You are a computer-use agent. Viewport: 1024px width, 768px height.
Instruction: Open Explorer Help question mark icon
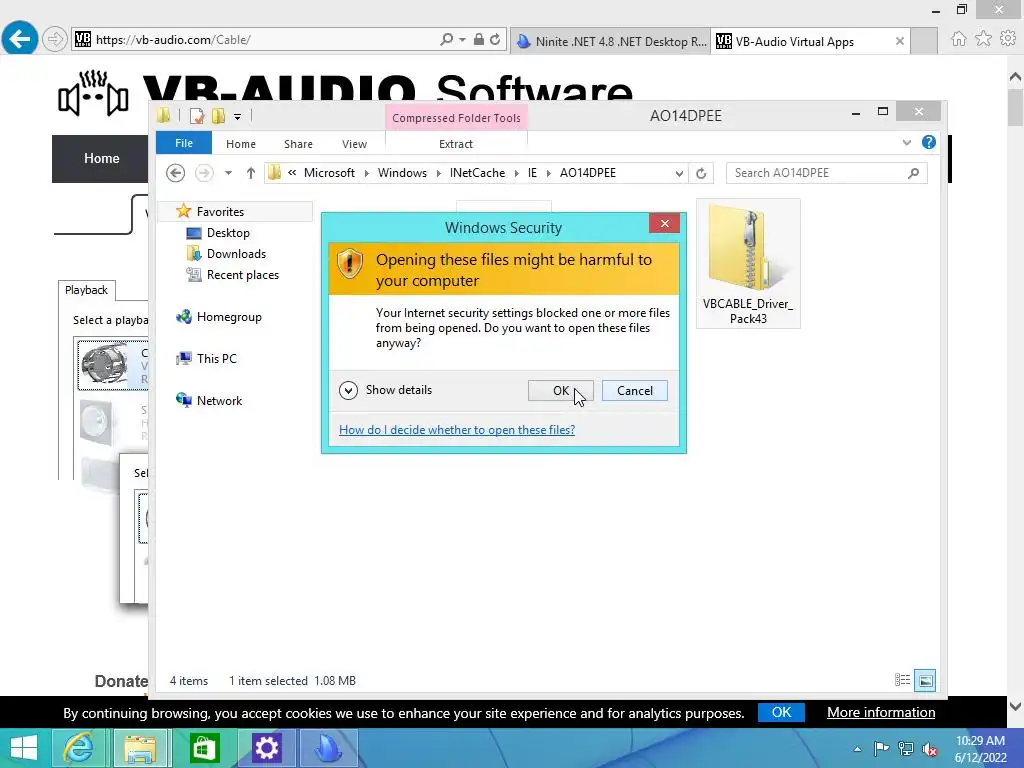929,142
